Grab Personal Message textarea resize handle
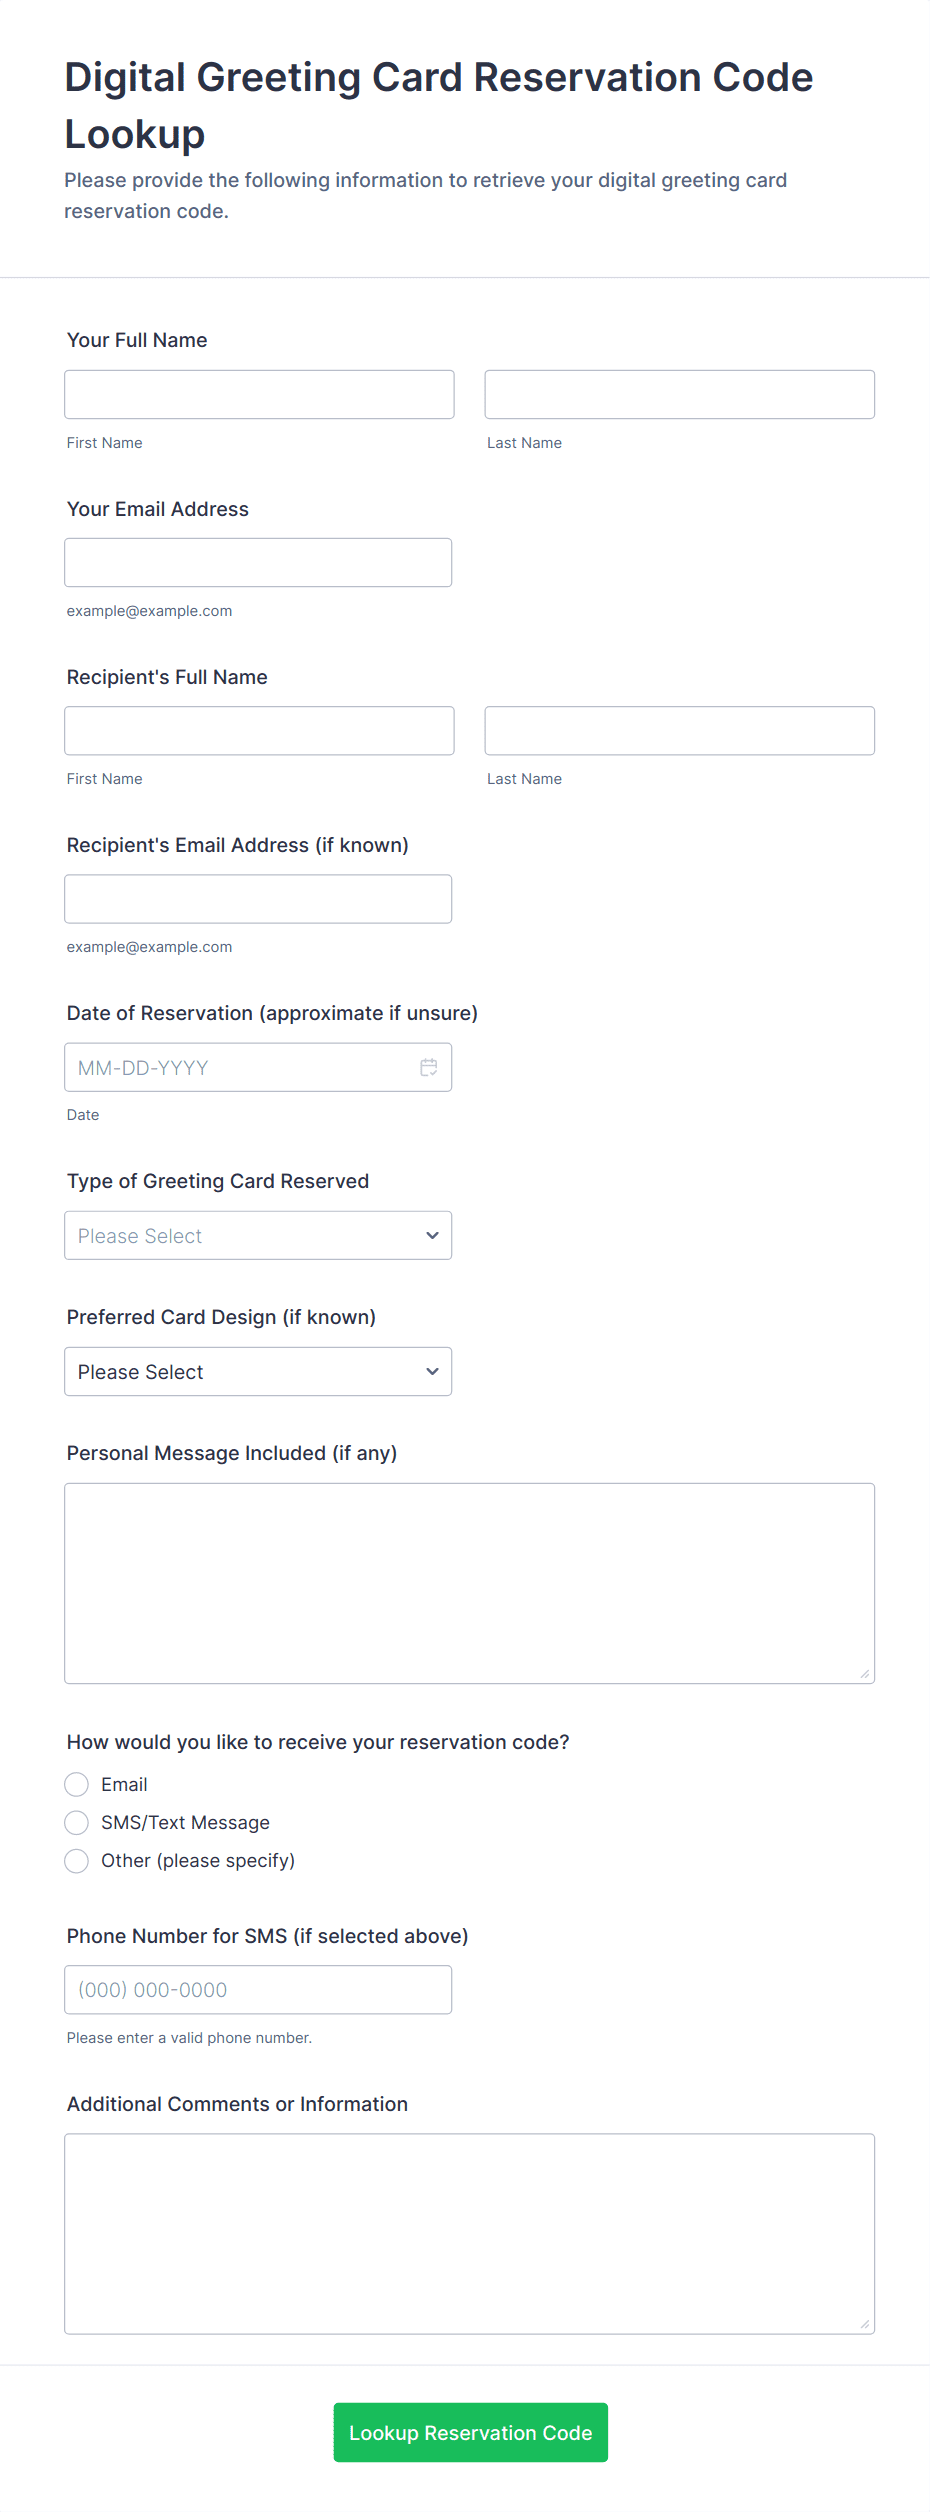 [x=865, y=1674]
